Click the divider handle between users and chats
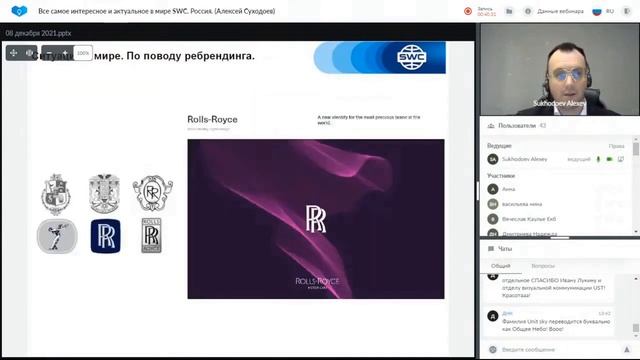Screen dimensions: 640x360 (x=560, y=238)
